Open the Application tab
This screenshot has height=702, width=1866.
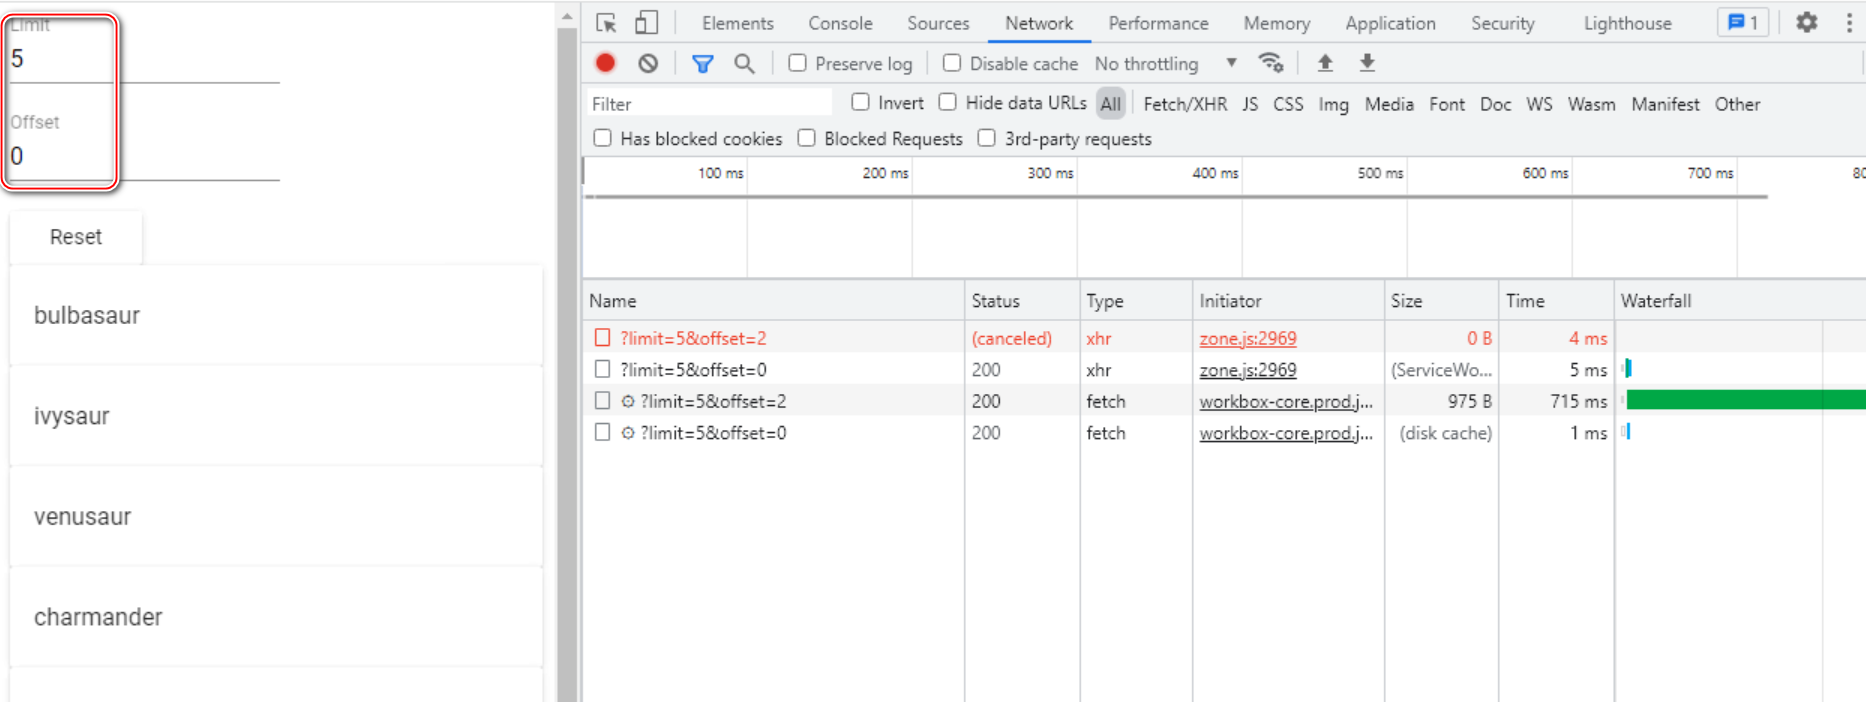[x=1390, y=23]
